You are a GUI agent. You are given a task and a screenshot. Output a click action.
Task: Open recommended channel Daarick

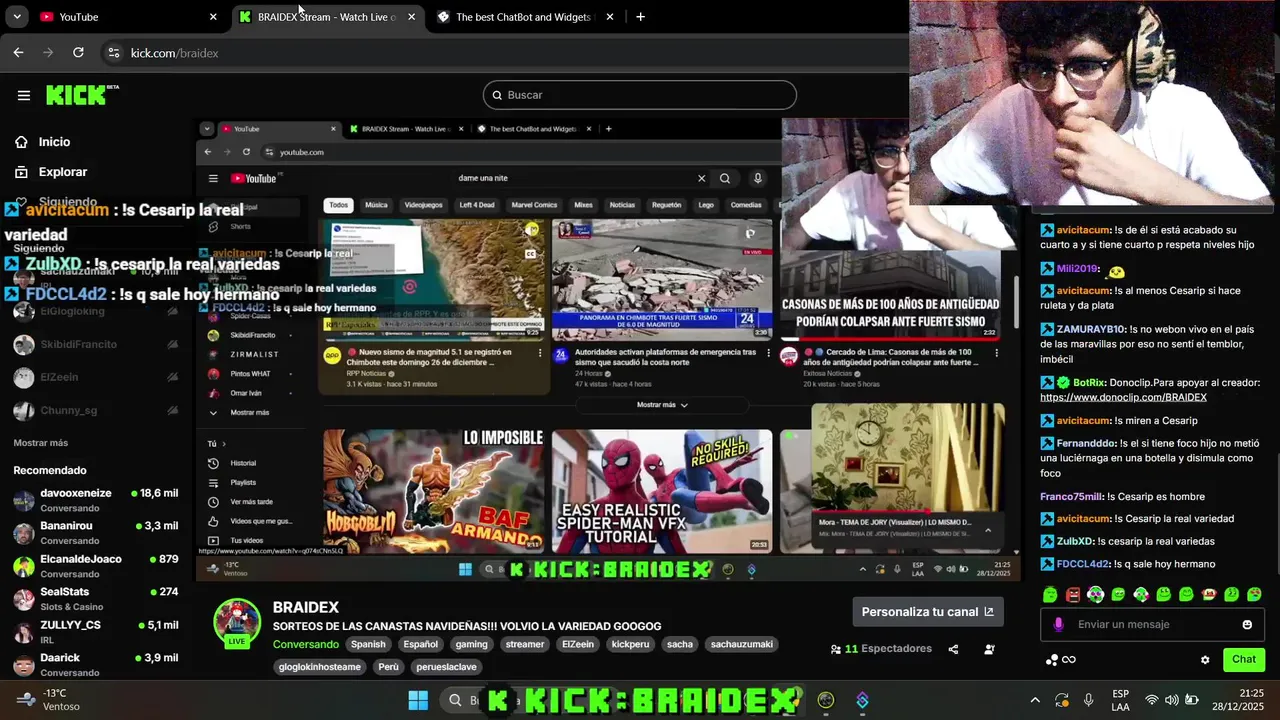pyautogui.click(x=95, y=664)
